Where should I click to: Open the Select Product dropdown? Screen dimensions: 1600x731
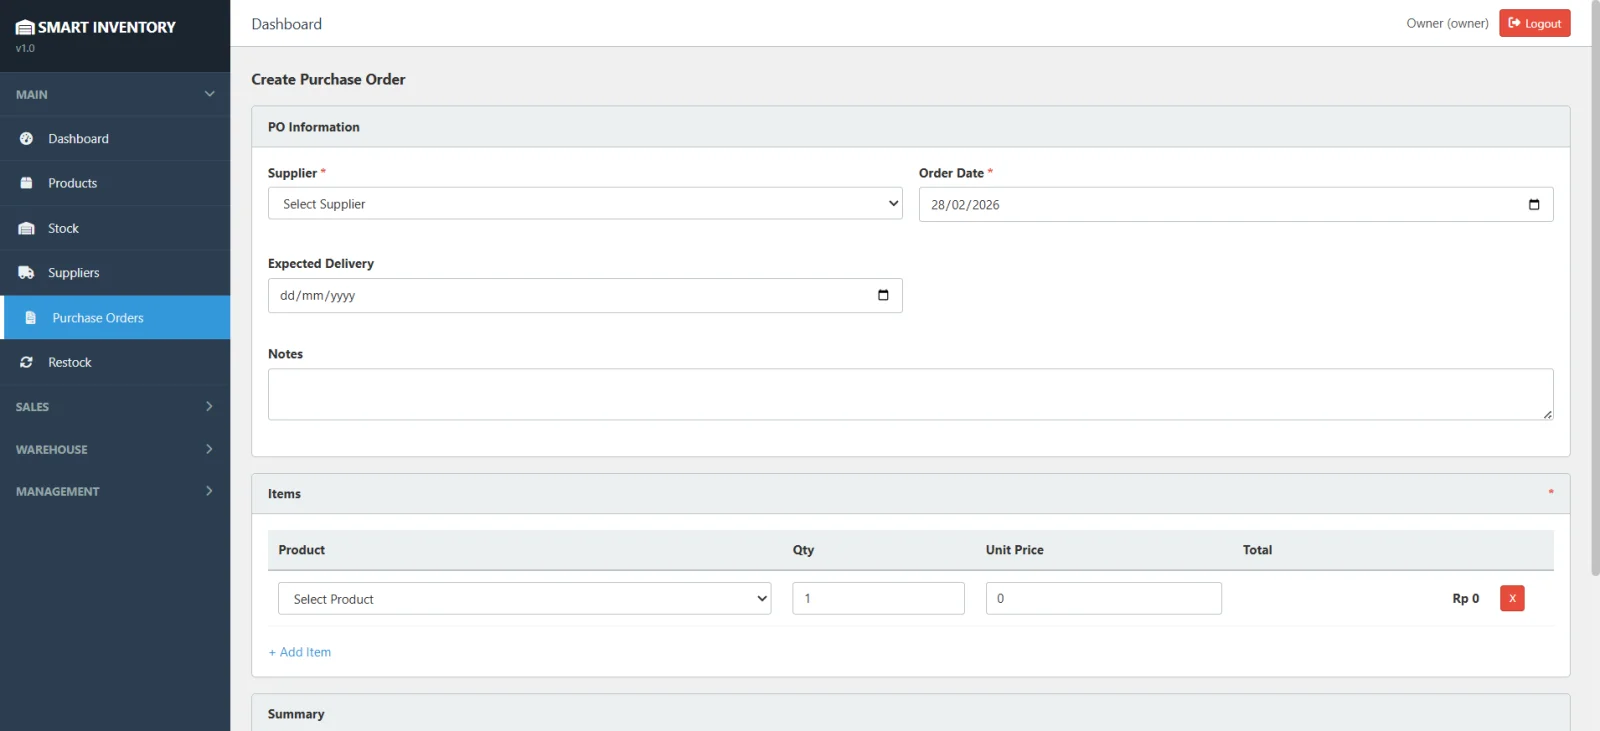(x=524, y=599)
